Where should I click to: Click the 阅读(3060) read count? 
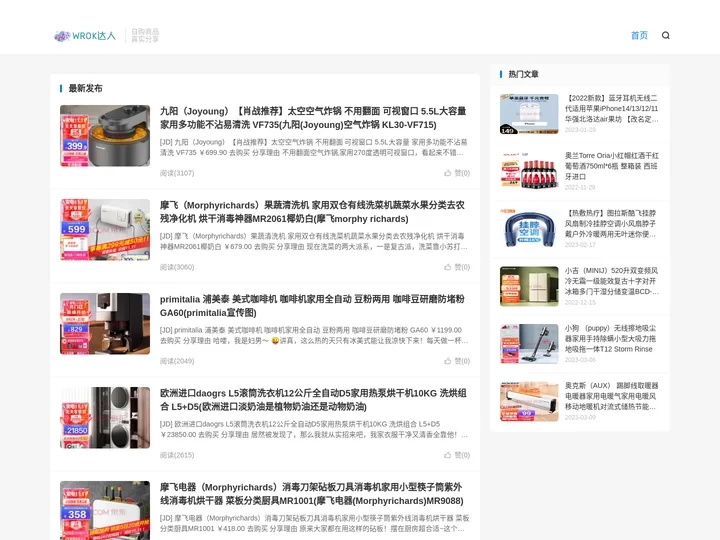coord(177,267)
